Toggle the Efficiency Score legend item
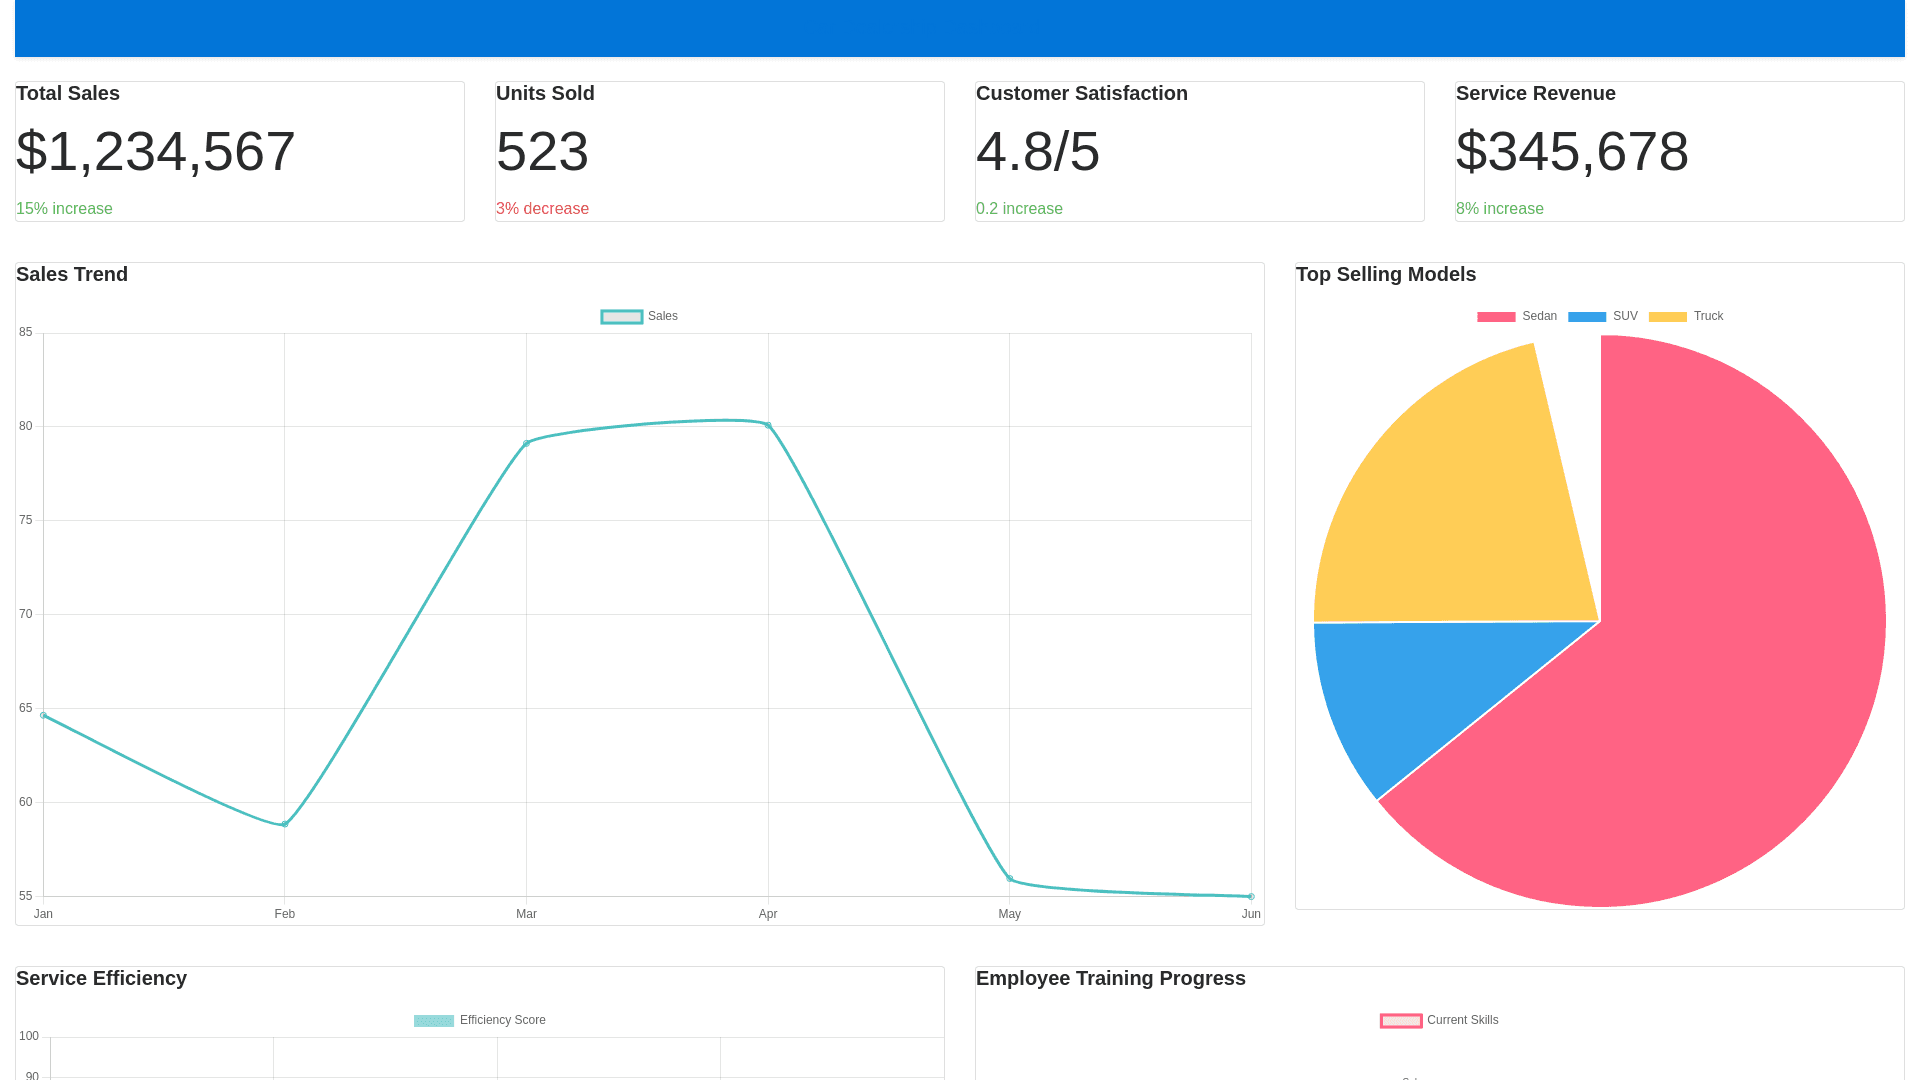 click(x=480, y=1020)
